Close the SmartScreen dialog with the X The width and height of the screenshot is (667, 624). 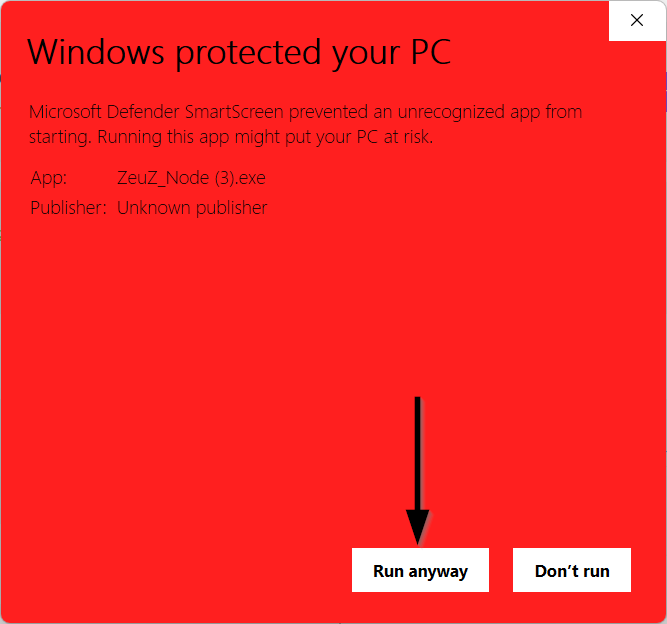(x=637, y=20)
